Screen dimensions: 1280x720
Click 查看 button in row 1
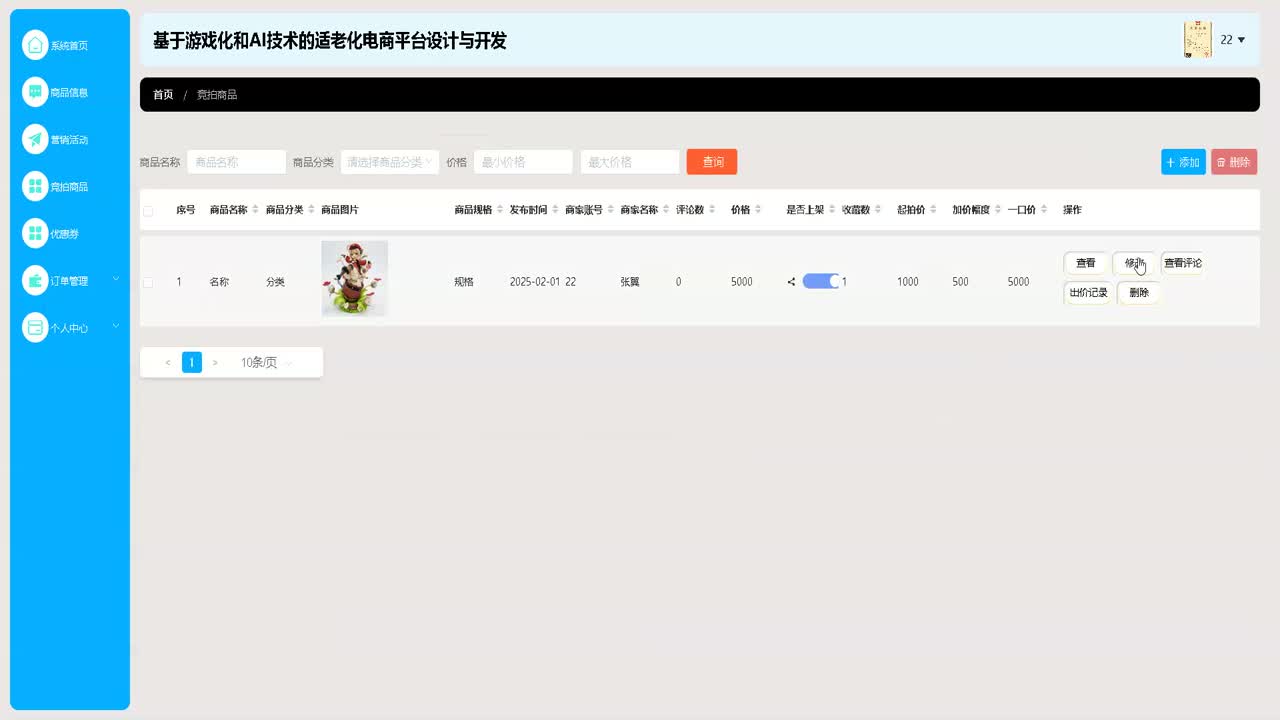click(x=1085, y=264)
